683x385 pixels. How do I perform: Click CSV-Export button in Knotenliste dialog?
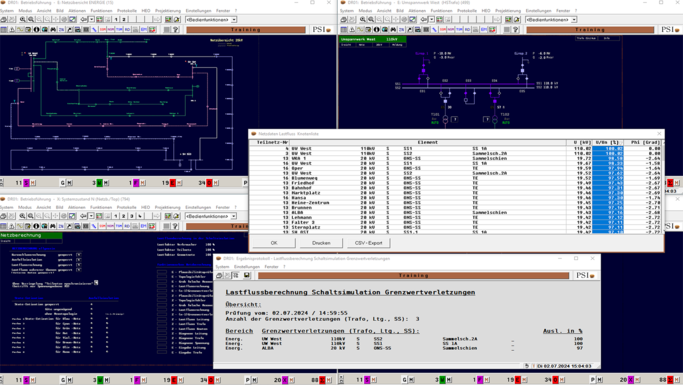[369, 243]
